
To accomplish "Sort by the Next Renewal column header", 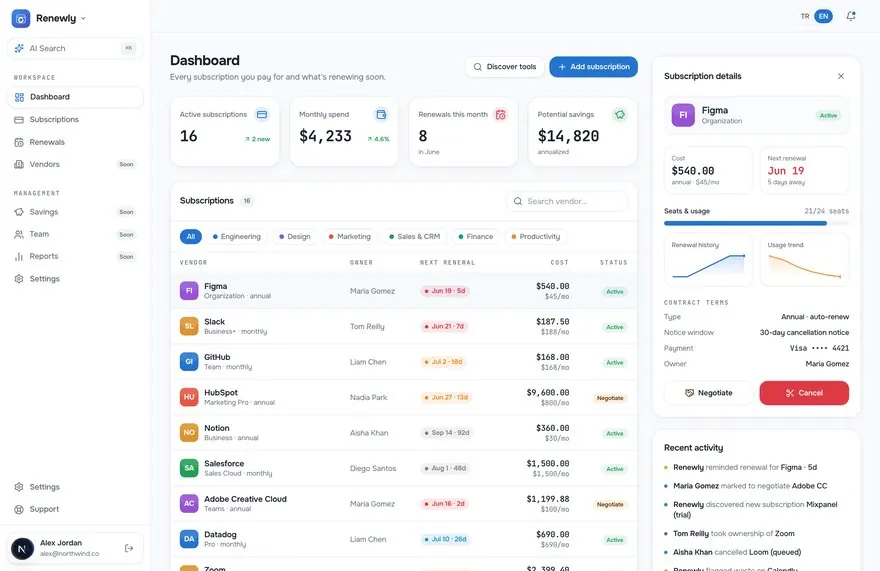I will point(447,262).
